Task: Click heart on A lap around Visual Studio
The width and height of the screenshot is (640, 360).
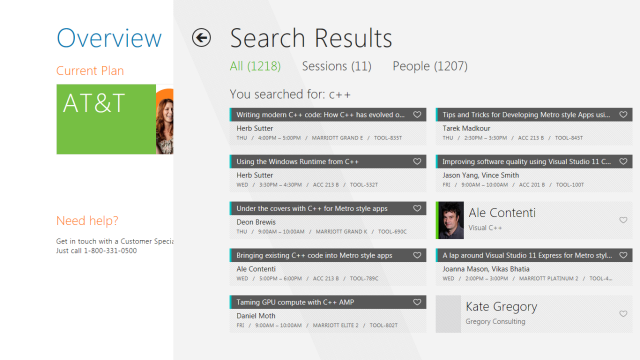Action: 623,256
